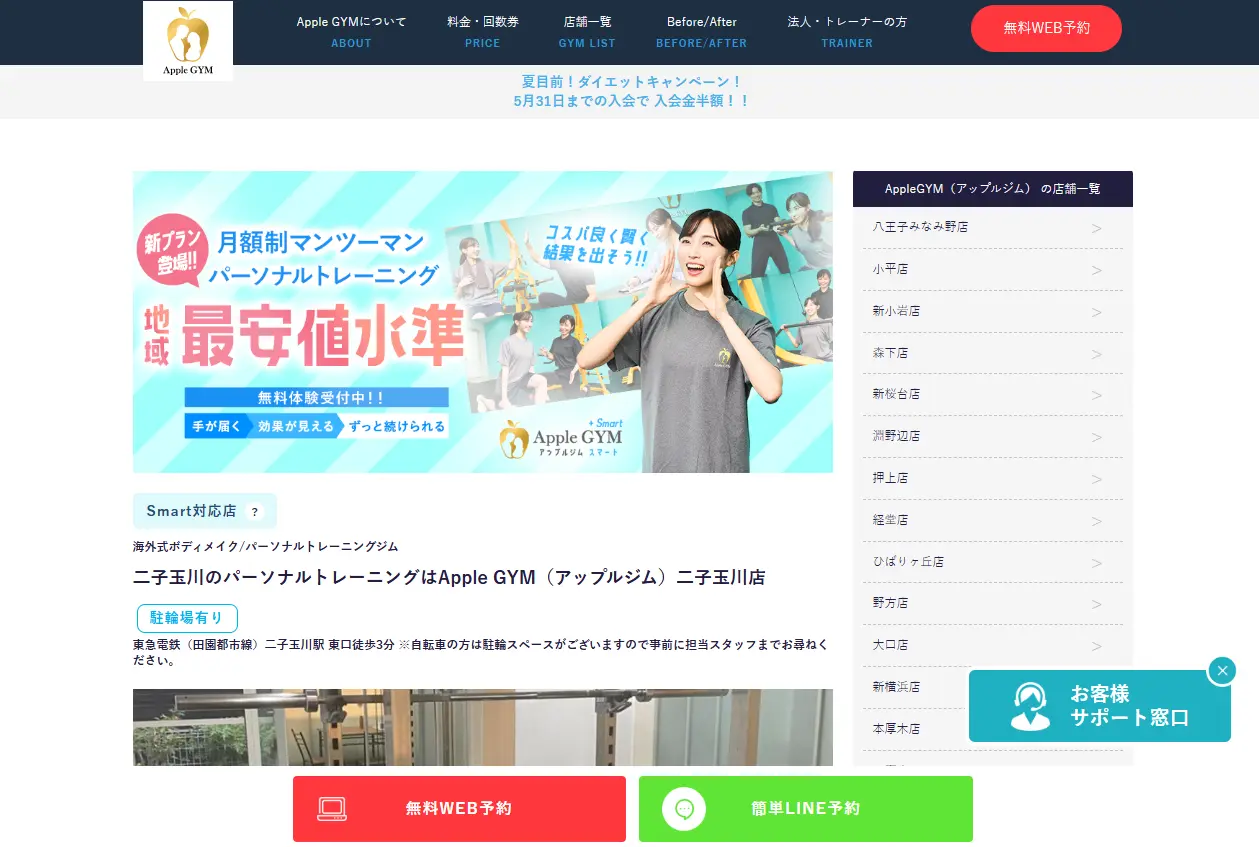Open the Before/After menu item
This screenshot has height=847, width=1259.
coord(701,32)
